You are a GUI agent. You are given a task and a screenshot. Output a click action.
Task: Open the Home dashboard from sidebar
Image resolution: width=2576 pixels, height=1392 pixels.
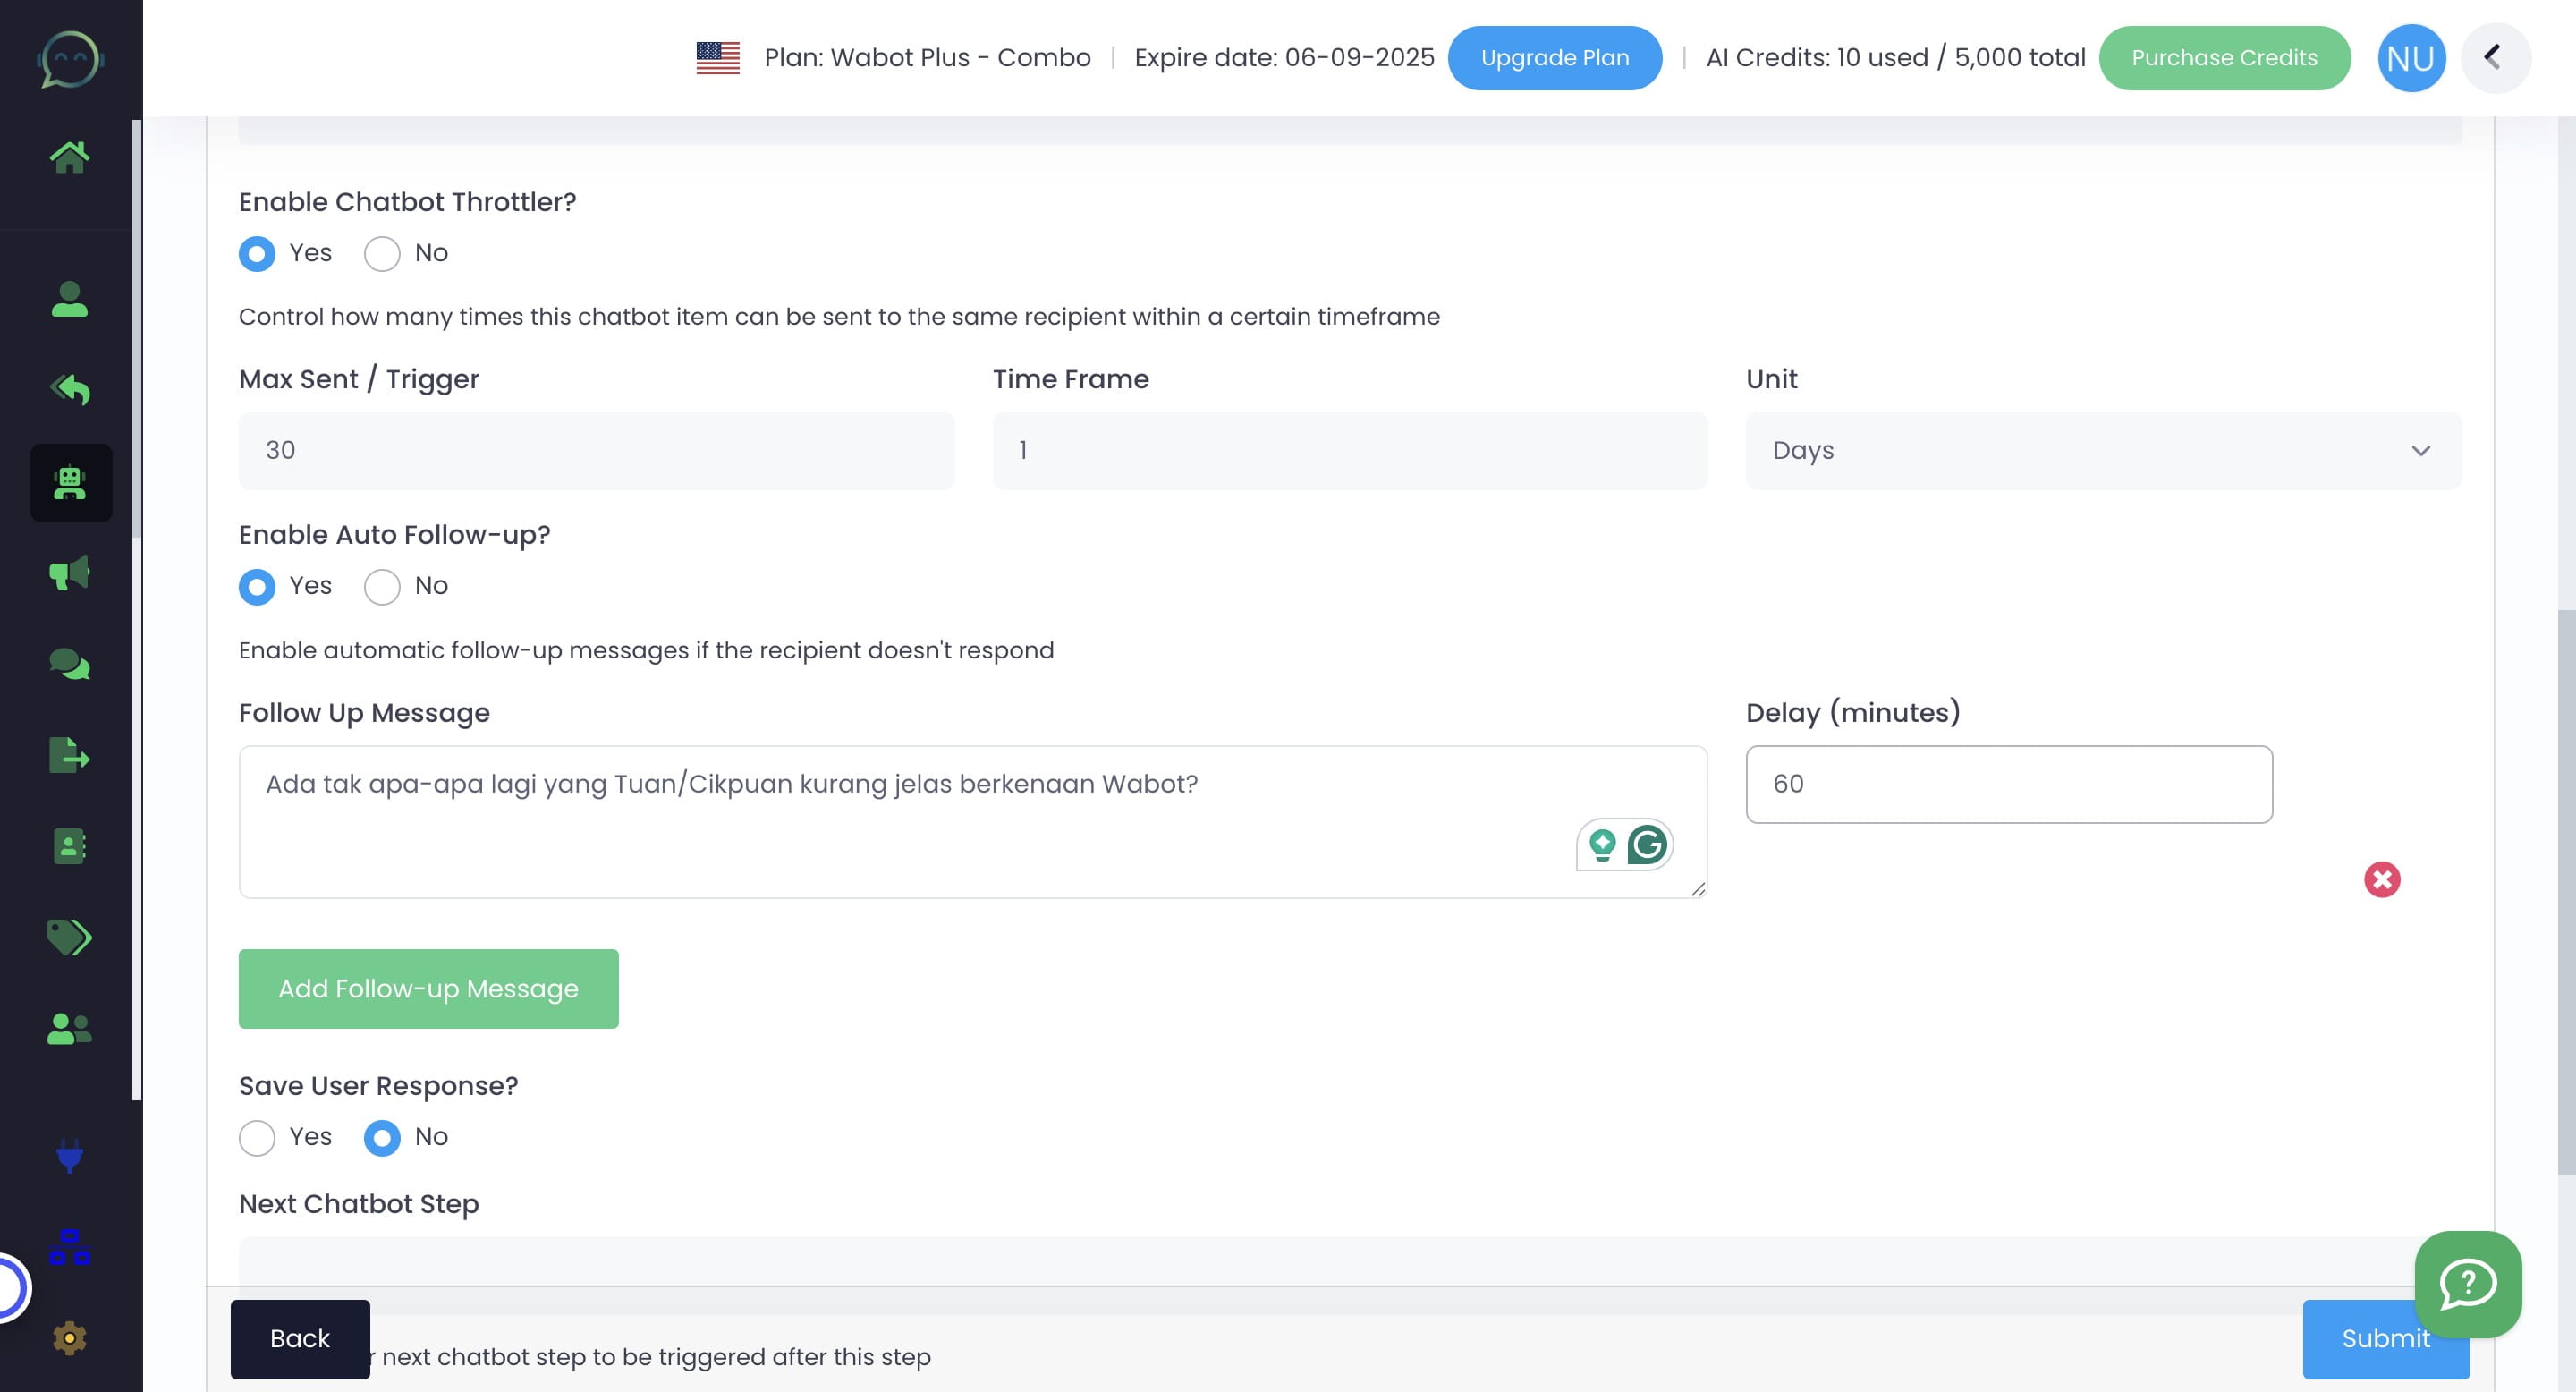[70, 155]
